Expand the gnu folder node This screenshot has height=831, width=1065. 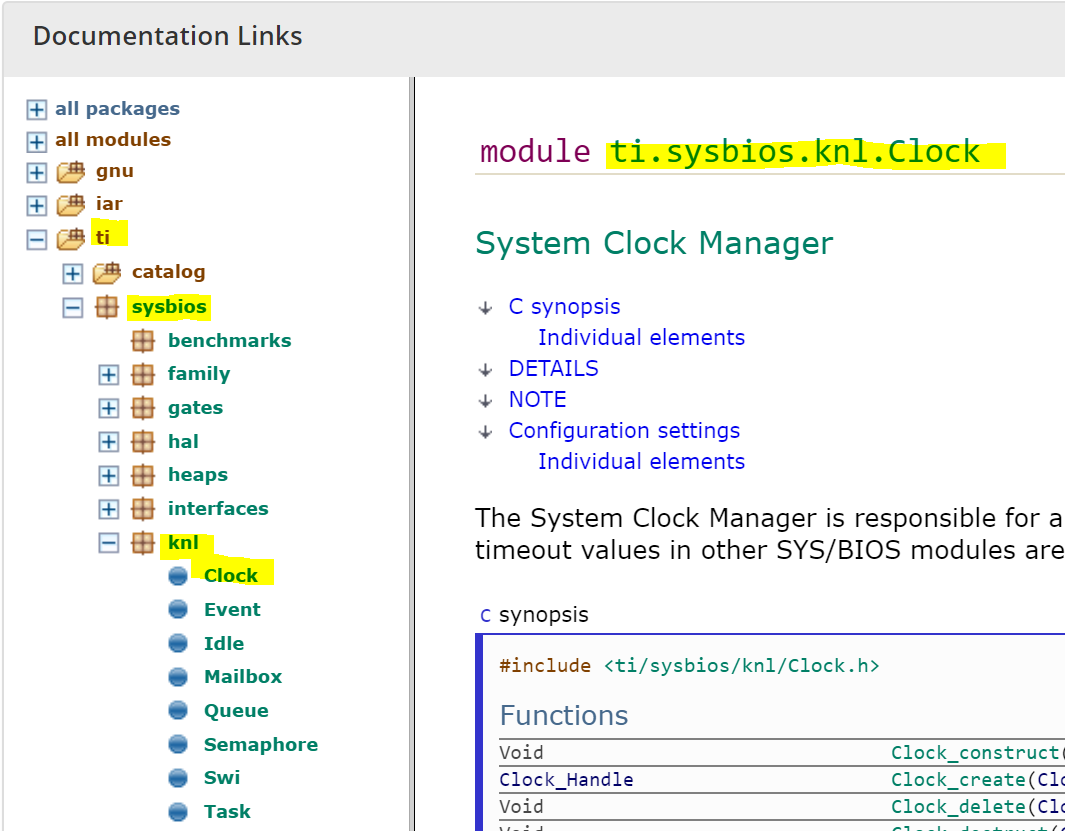pos(37,173)
